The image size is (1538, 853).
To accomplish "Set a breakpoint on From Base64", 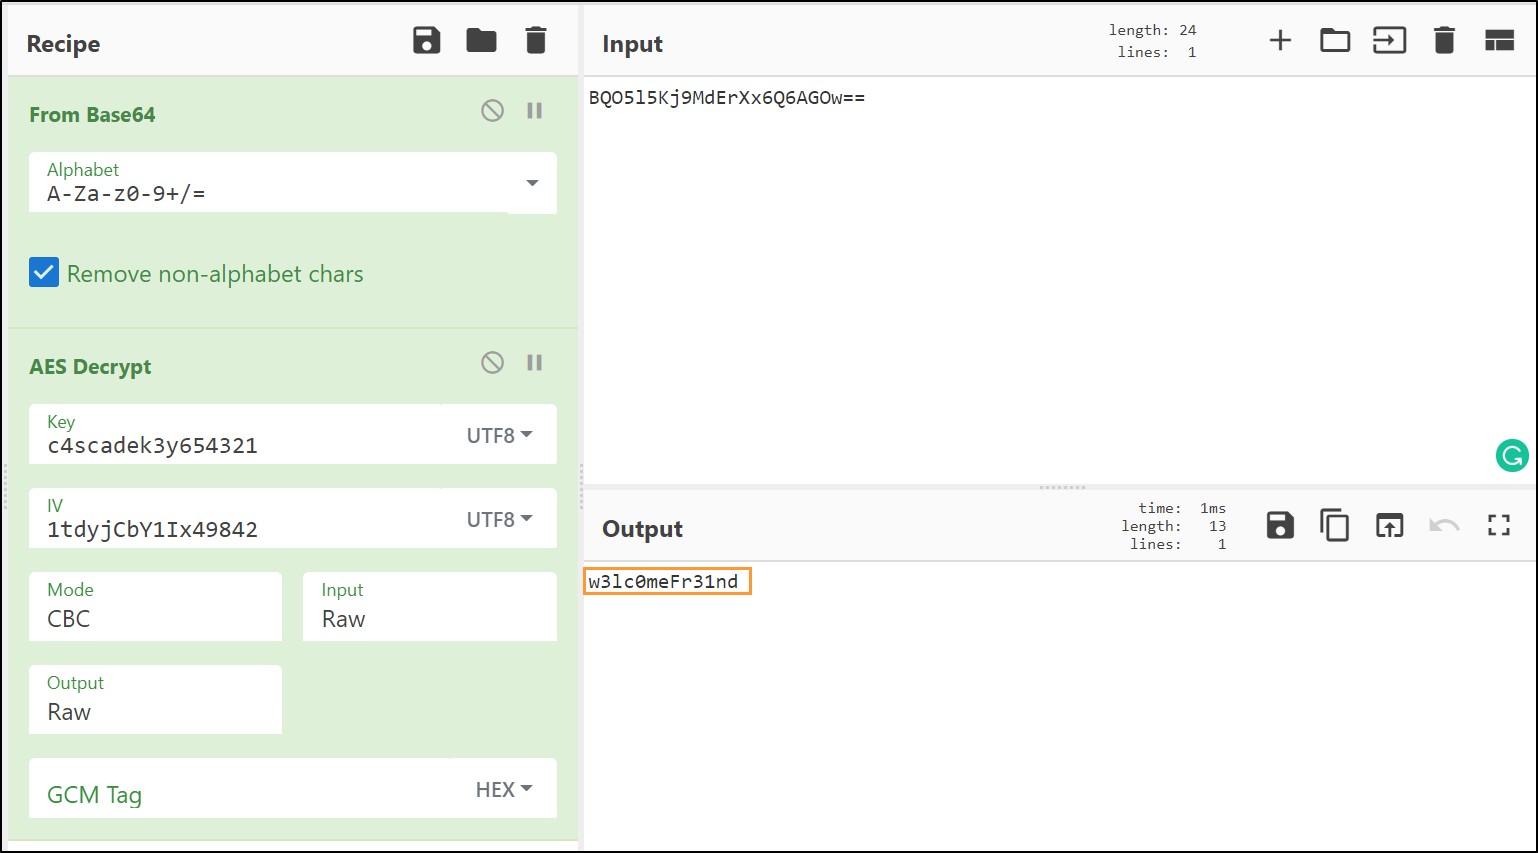I will tap(535, 110).
